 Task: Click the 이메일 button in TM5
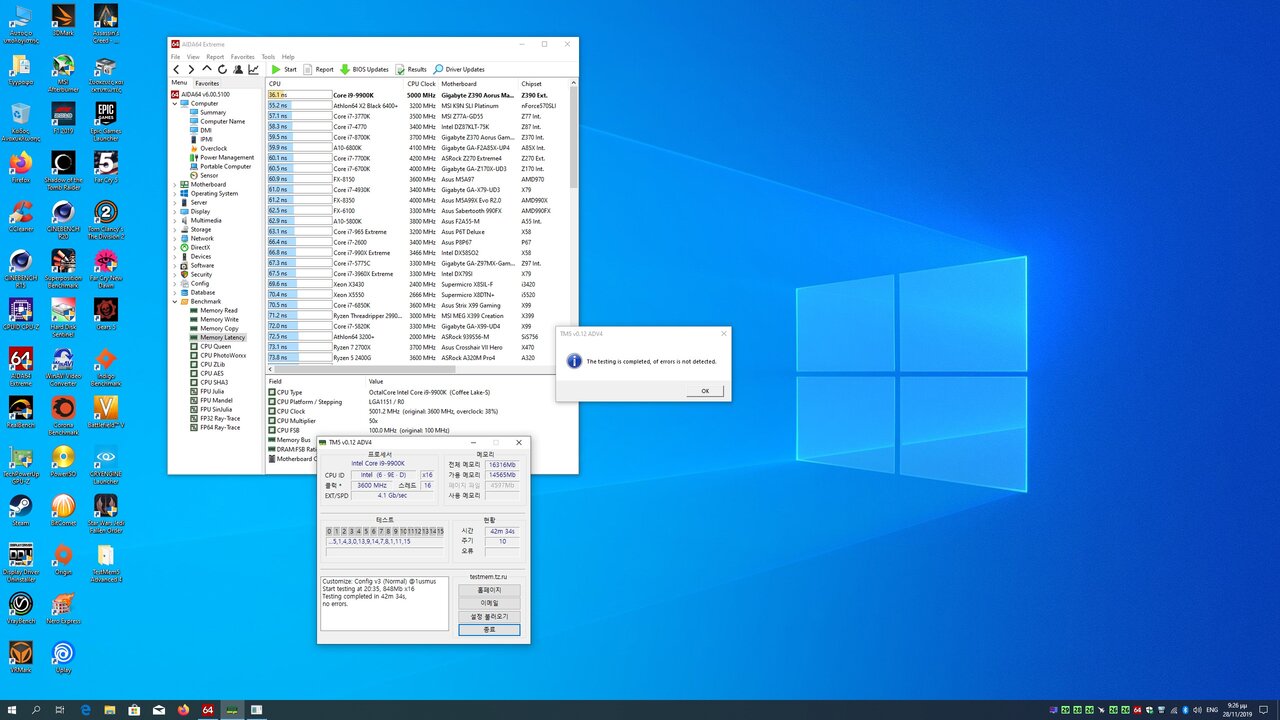489,603
